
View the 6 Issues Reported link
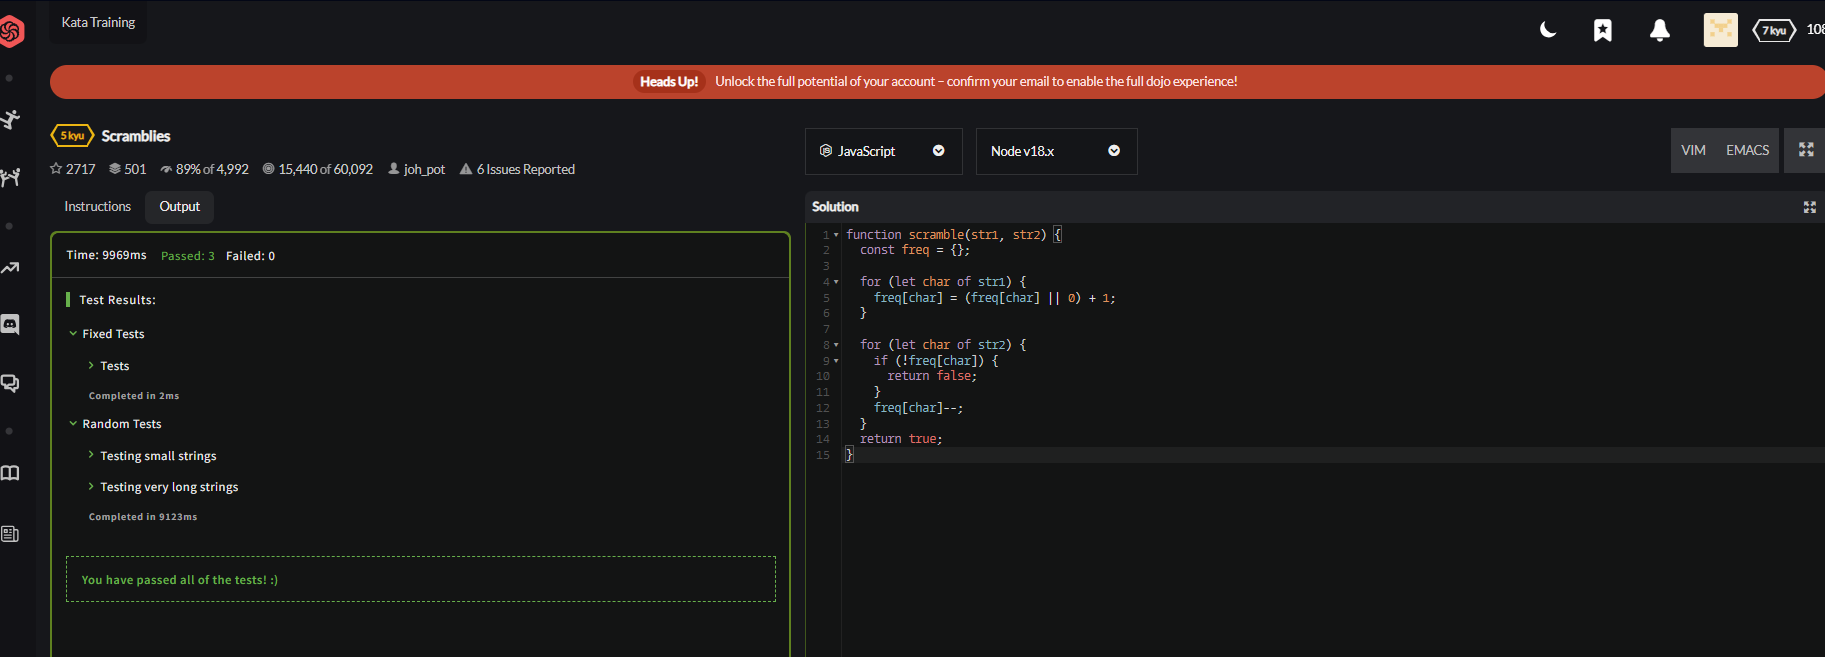coord(525,170)
